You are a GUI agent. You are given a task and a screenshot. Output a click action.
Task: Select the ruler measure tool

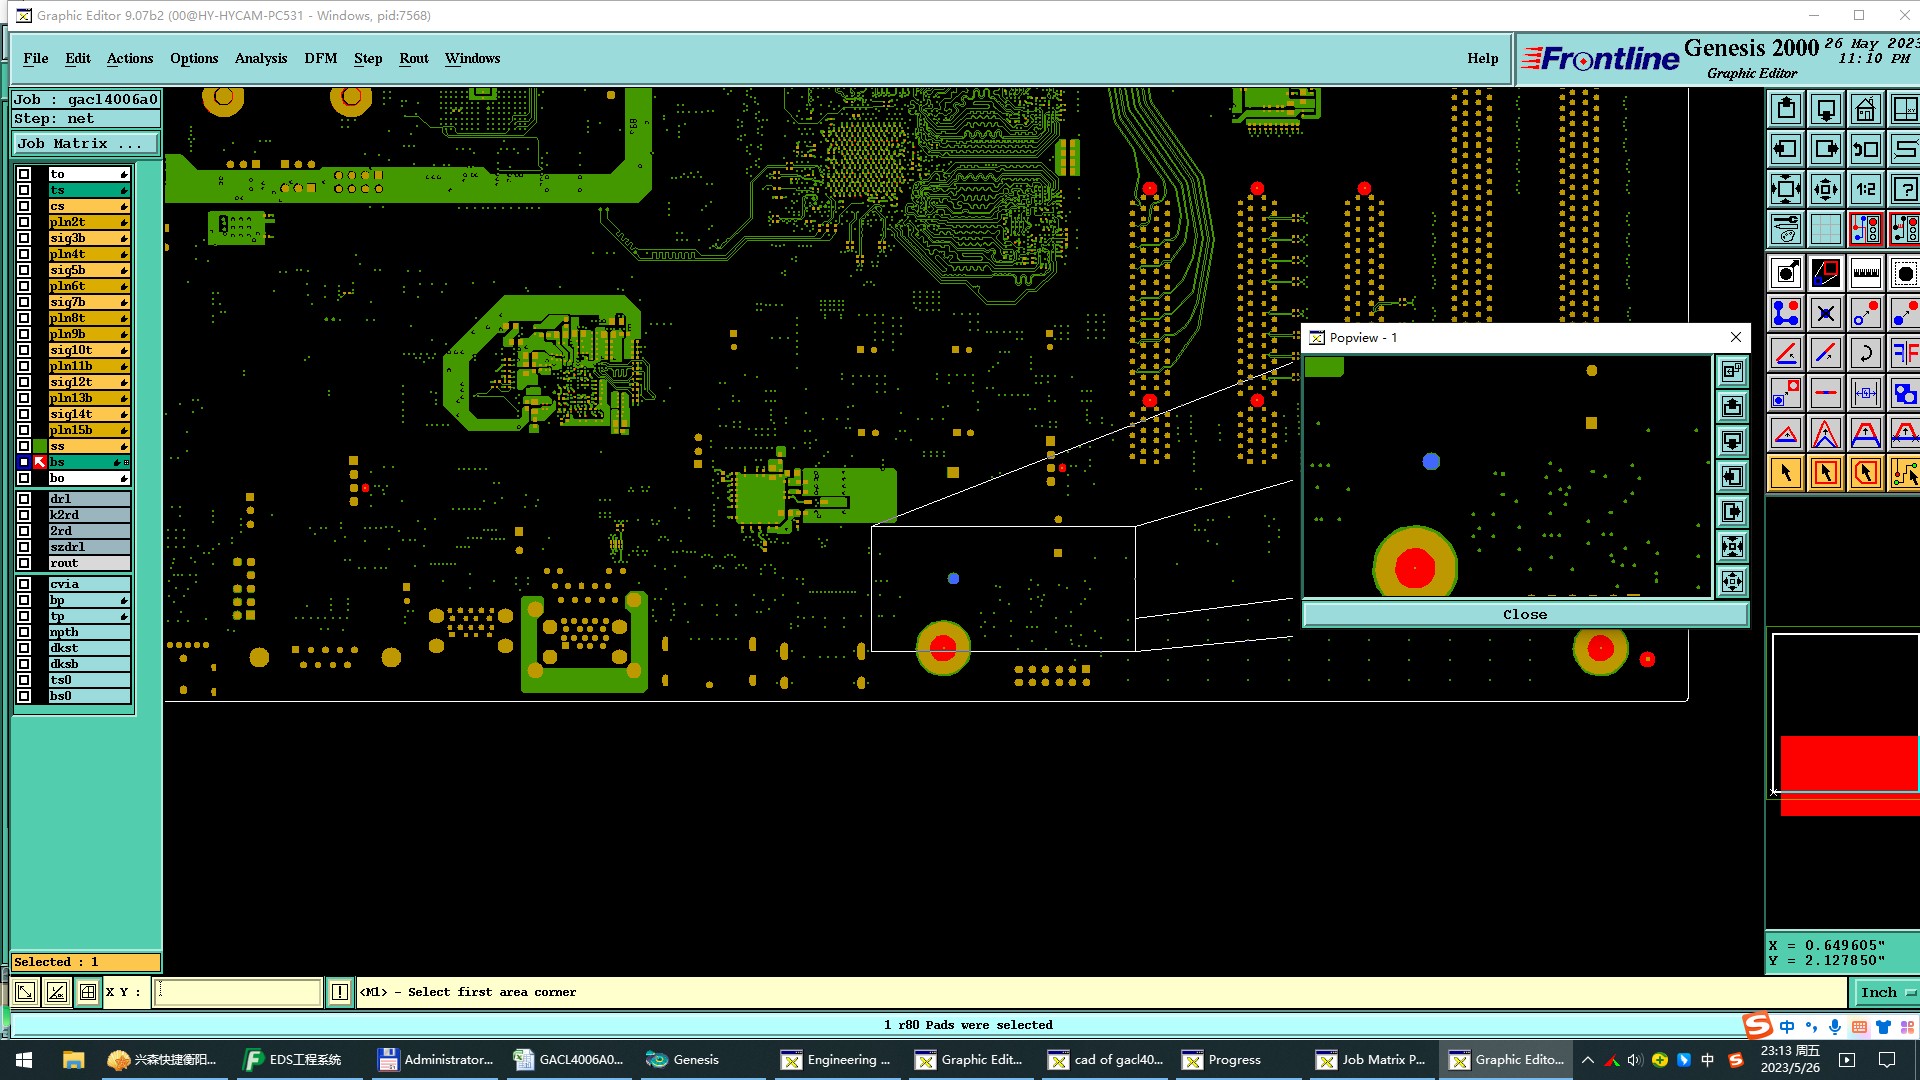point(1865,273)
